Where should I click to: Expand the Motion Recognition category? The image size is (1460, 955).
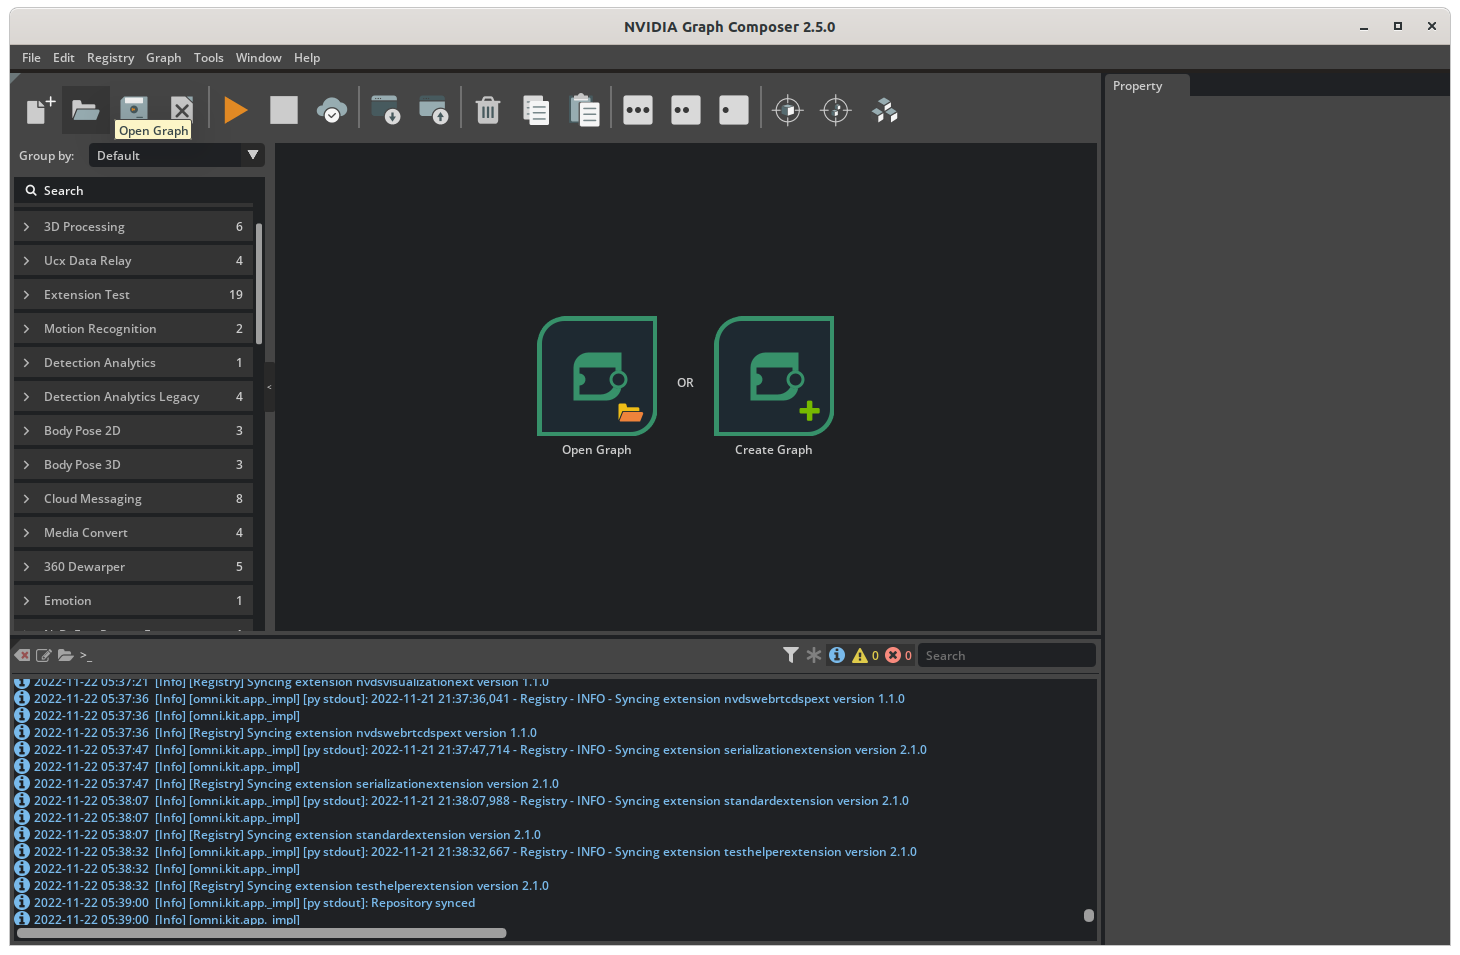click(133, 329)
